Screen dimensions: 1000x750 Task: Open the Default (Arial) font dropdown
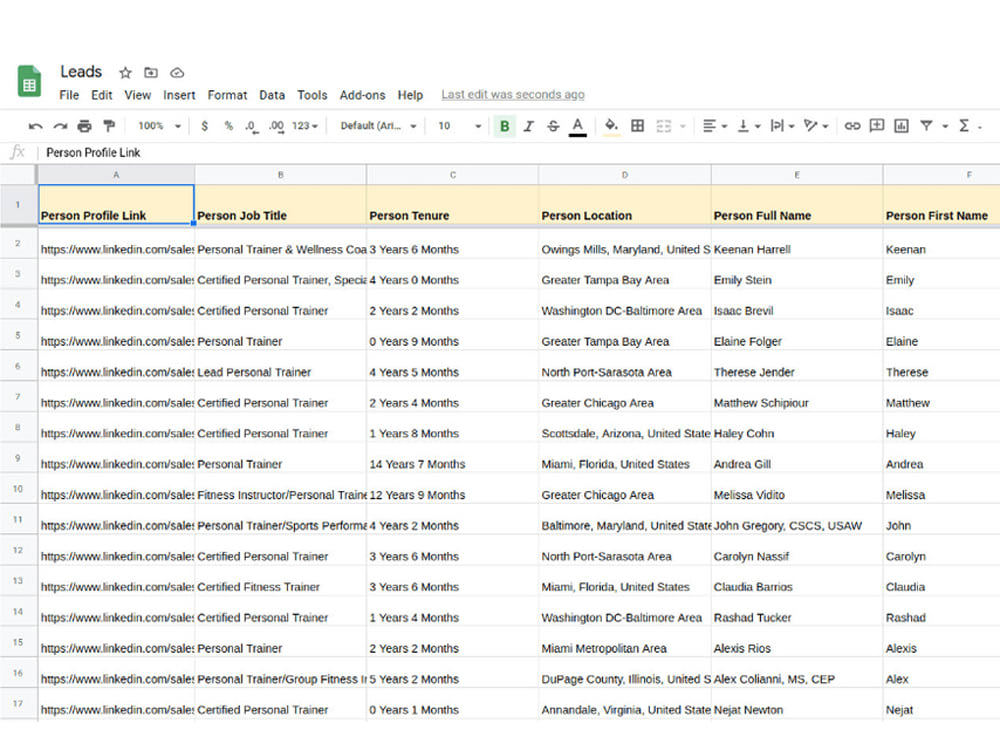[378, 126]
